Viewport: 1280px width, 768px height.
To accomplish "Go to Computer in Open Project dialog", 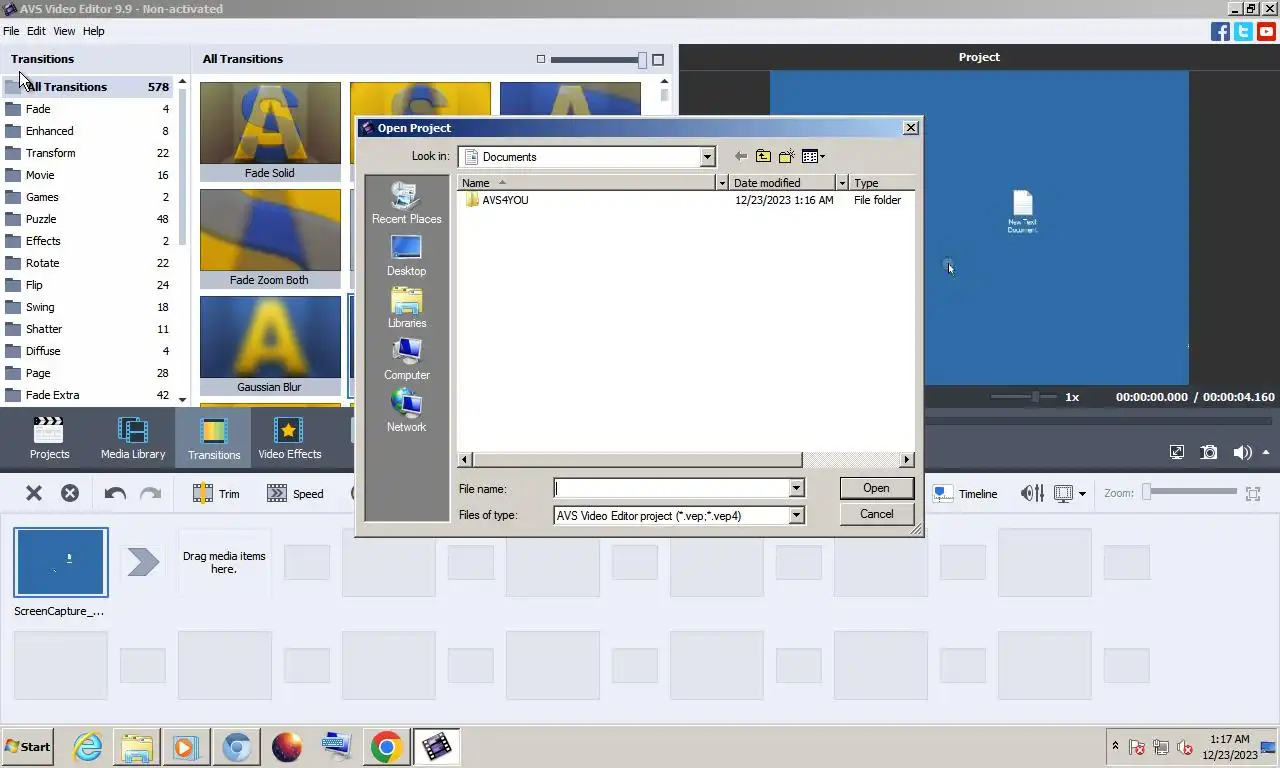I will (x=406, y=359).
